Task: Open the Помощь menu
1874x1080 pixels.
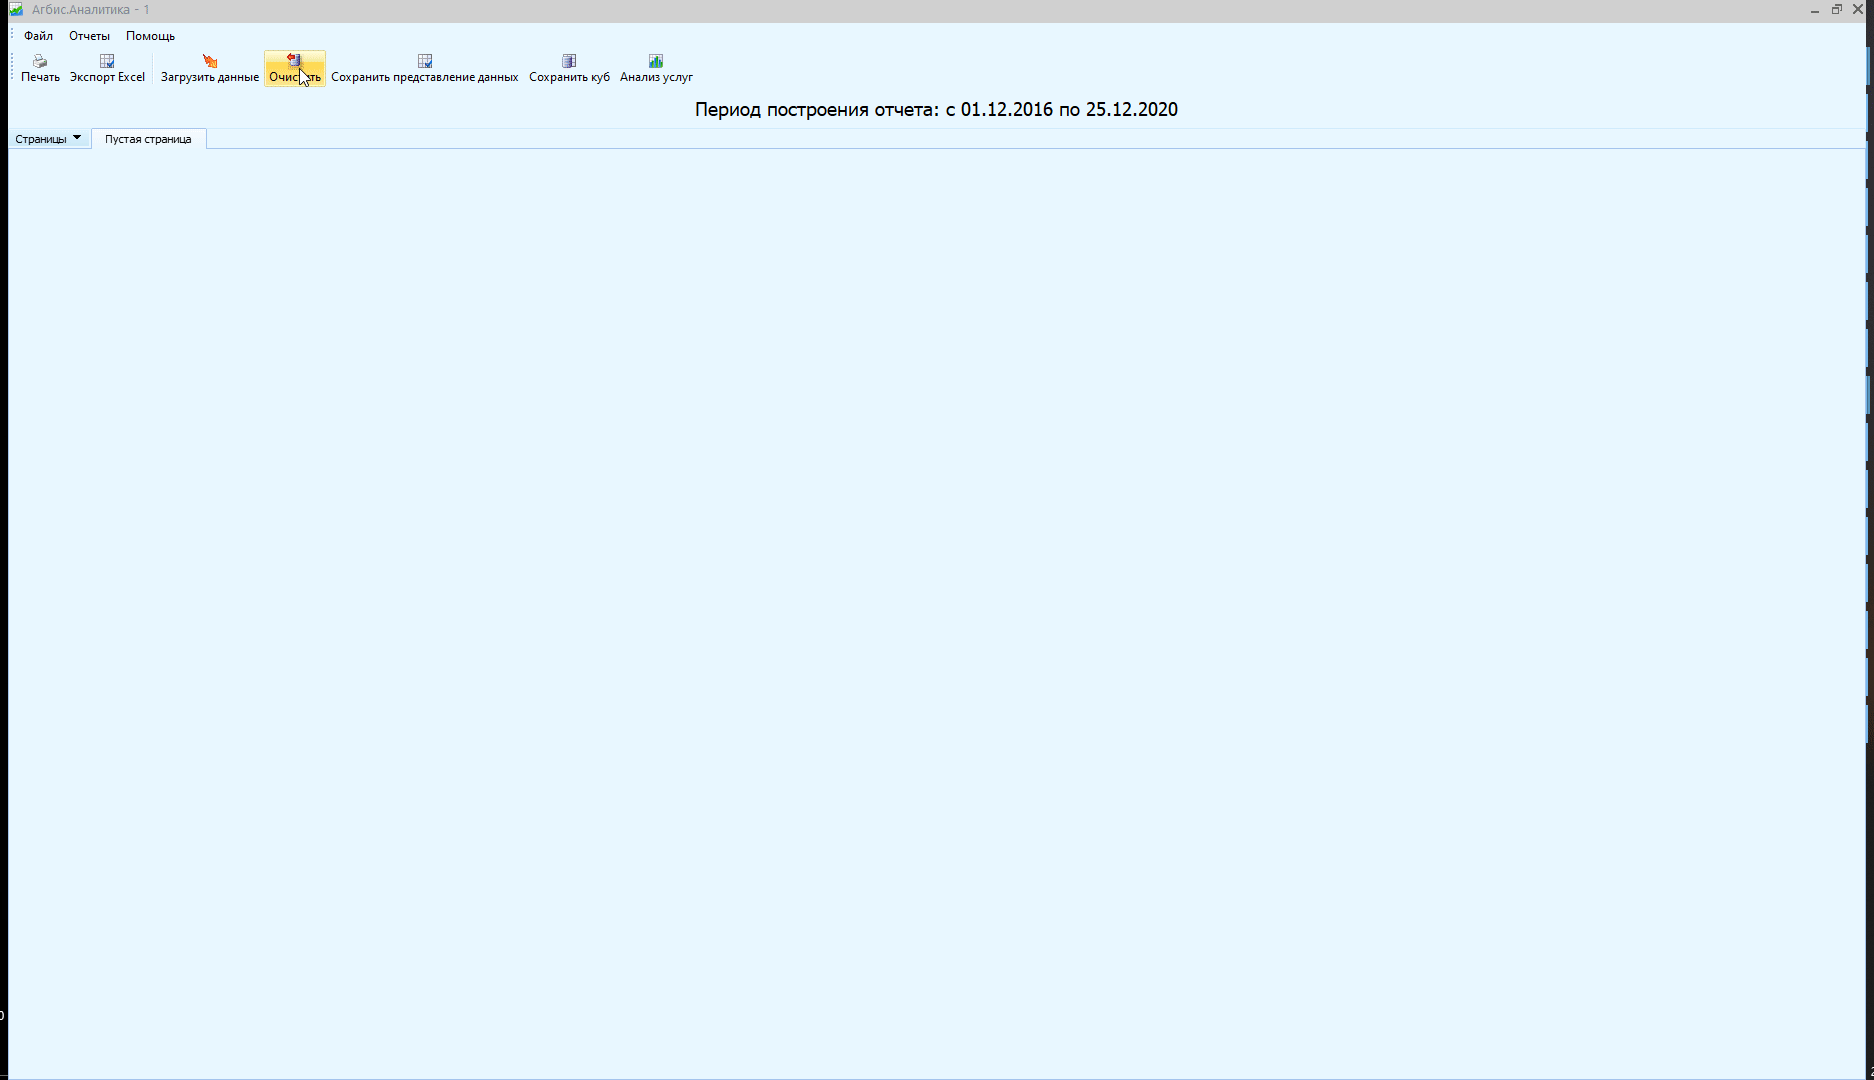Action: [x=150, y=36]
